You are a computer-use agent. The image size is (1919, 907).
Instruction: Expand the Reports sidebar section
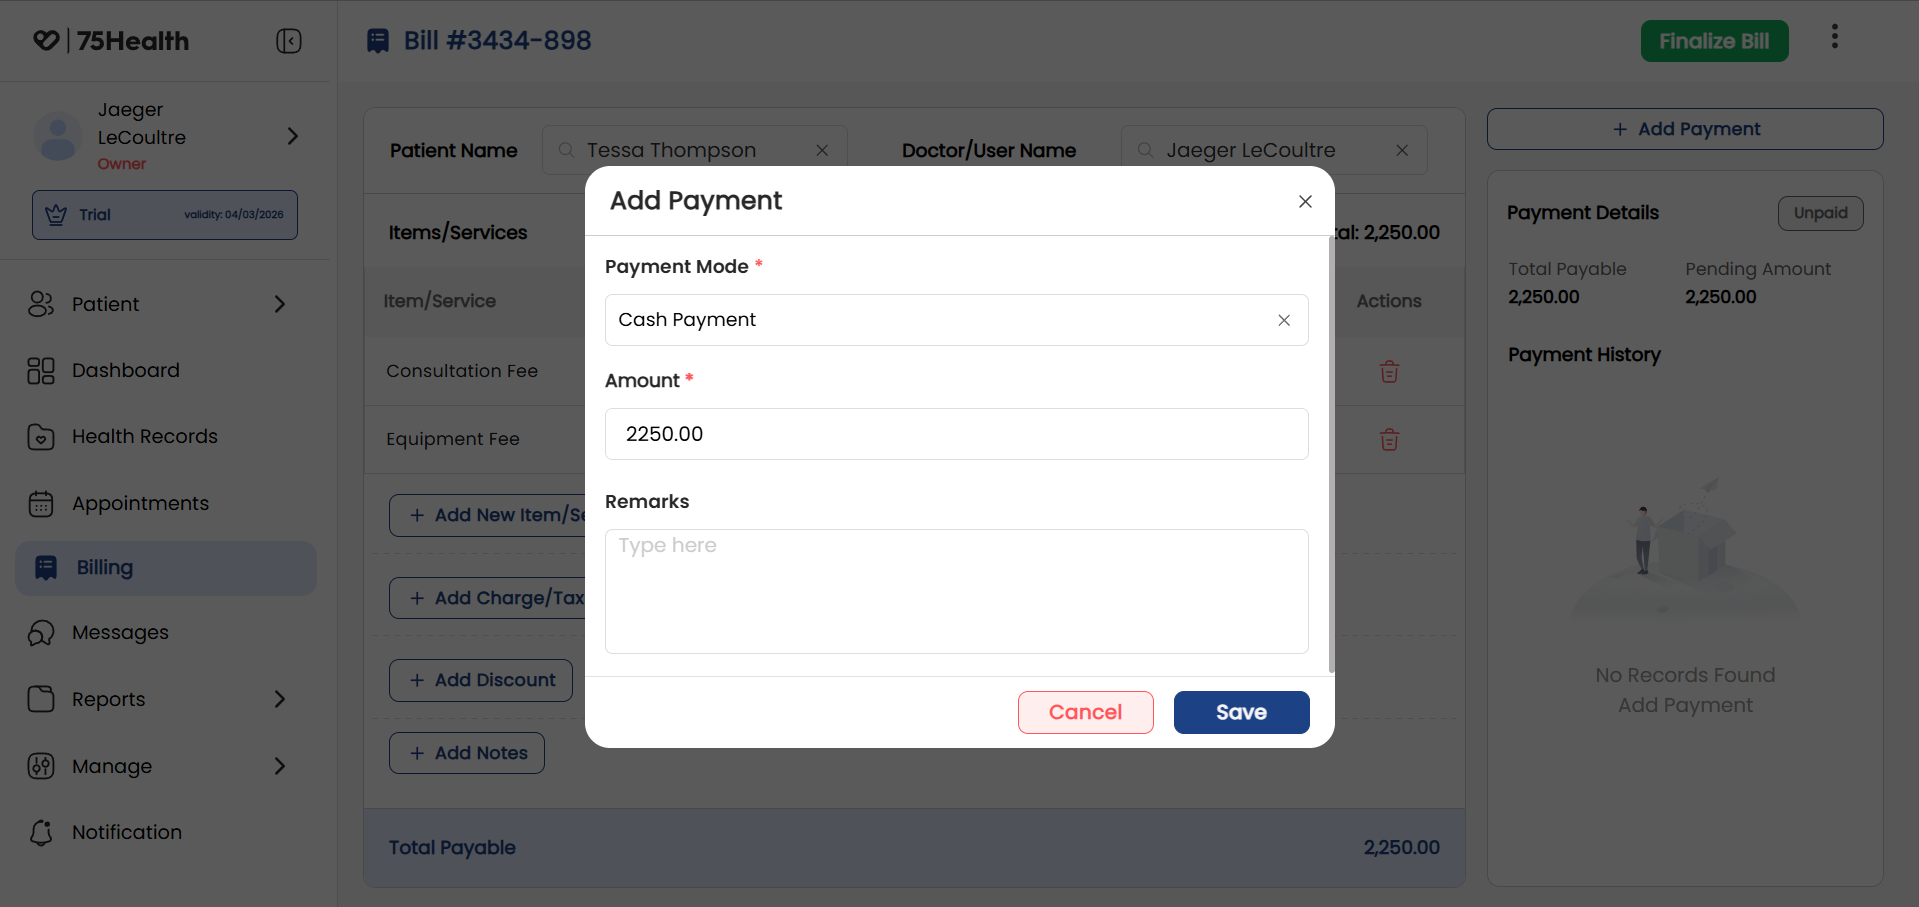click(280, 699)
